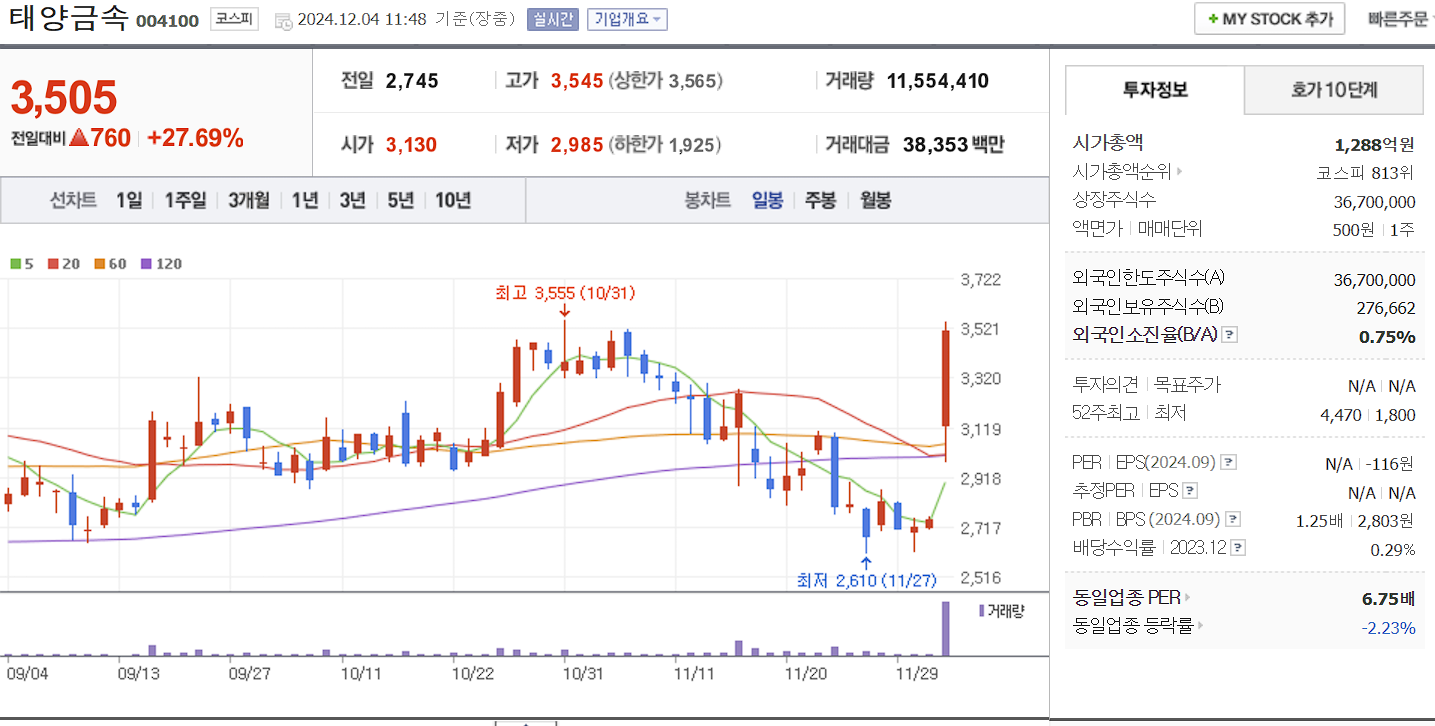Screen dimensions: 1435x726
Task: Click the 시가 value 3,130
Action: pyautogui.click(x=411, y=144)
